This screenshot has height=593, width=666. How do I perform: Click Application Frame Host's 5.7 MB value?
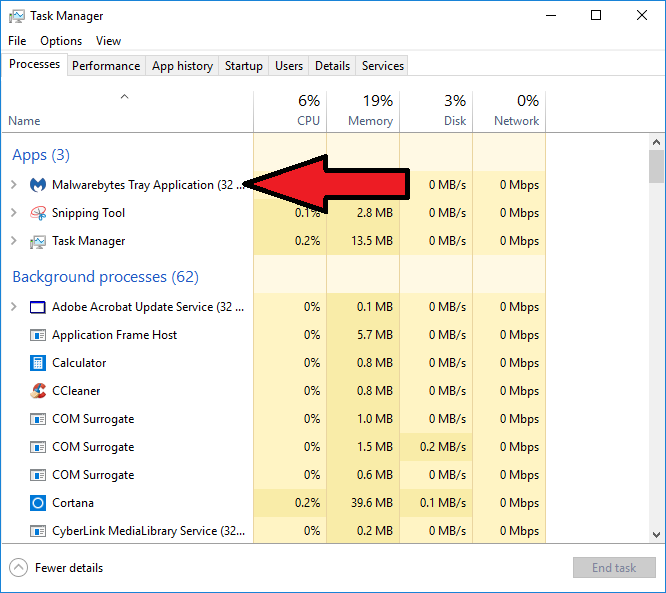pyautogui.click(x=375, y=335)
